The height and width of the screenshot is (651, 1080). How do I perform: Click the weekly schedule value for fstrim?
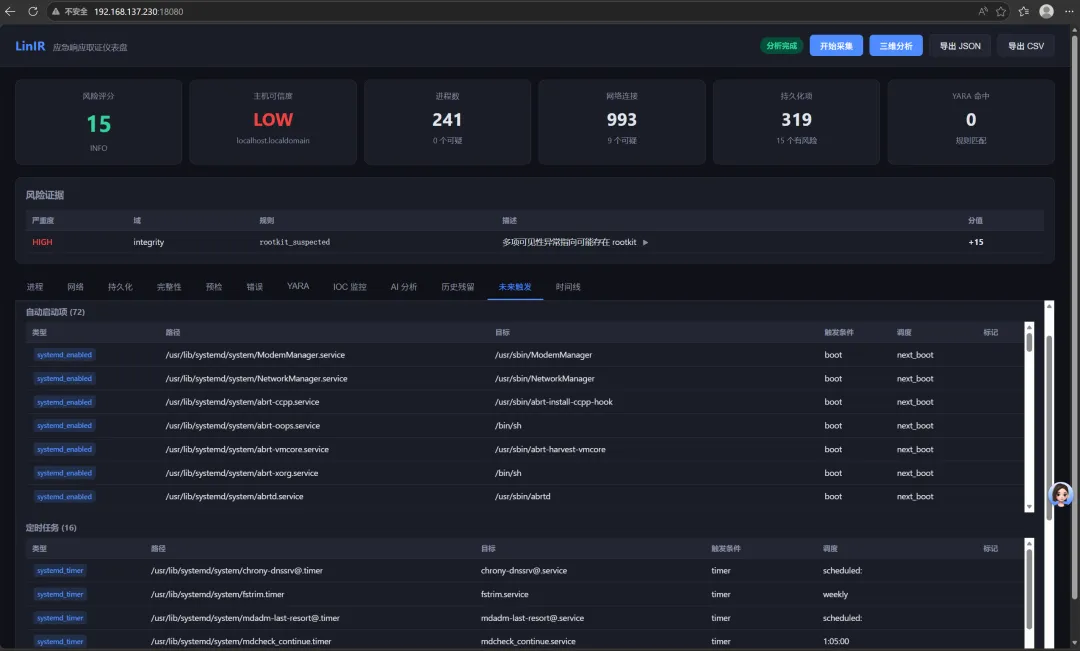coord(835,595)
